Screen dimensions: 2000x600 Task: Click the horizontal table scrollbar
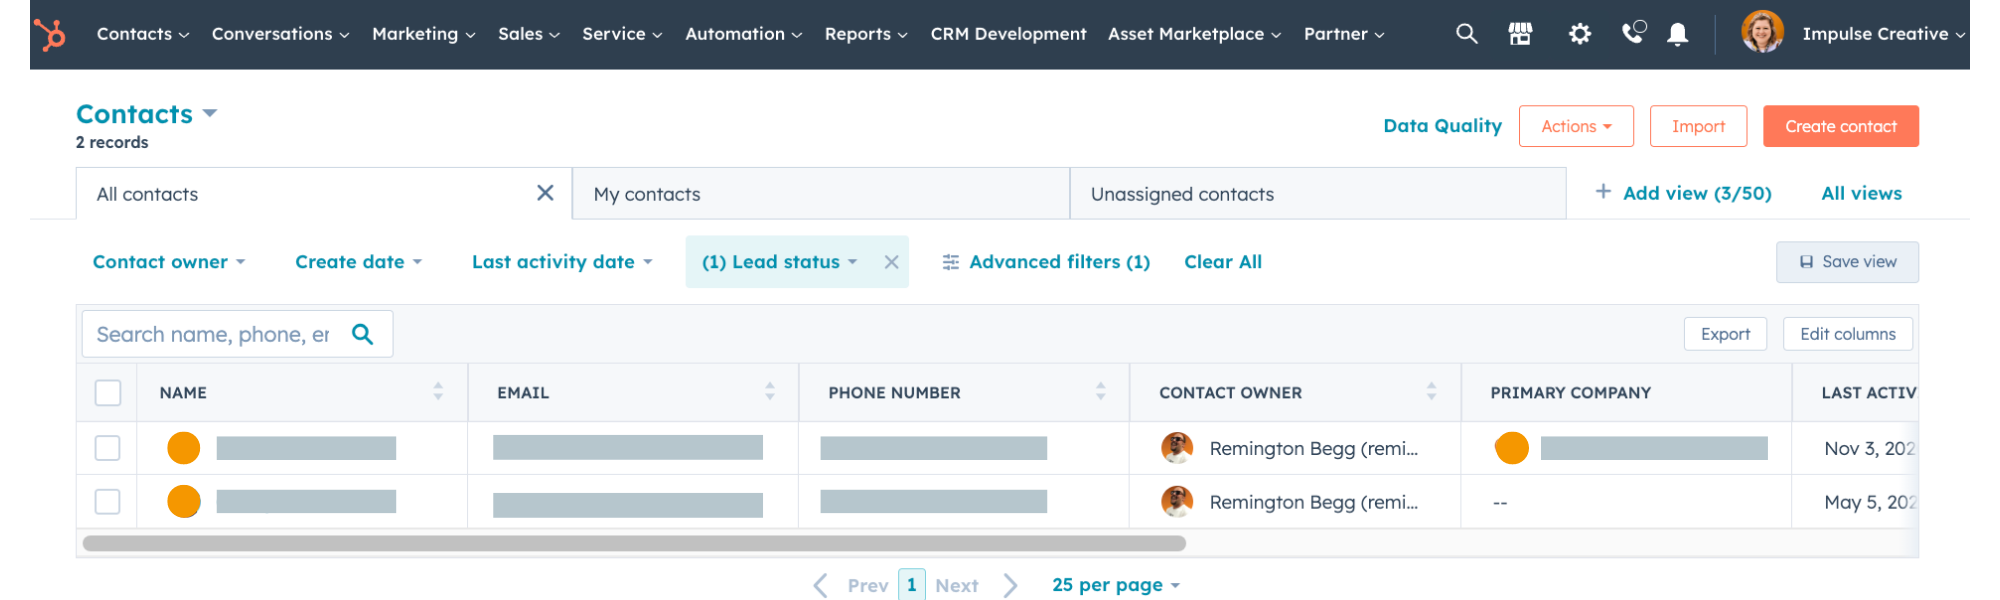(x=634, y=544)
